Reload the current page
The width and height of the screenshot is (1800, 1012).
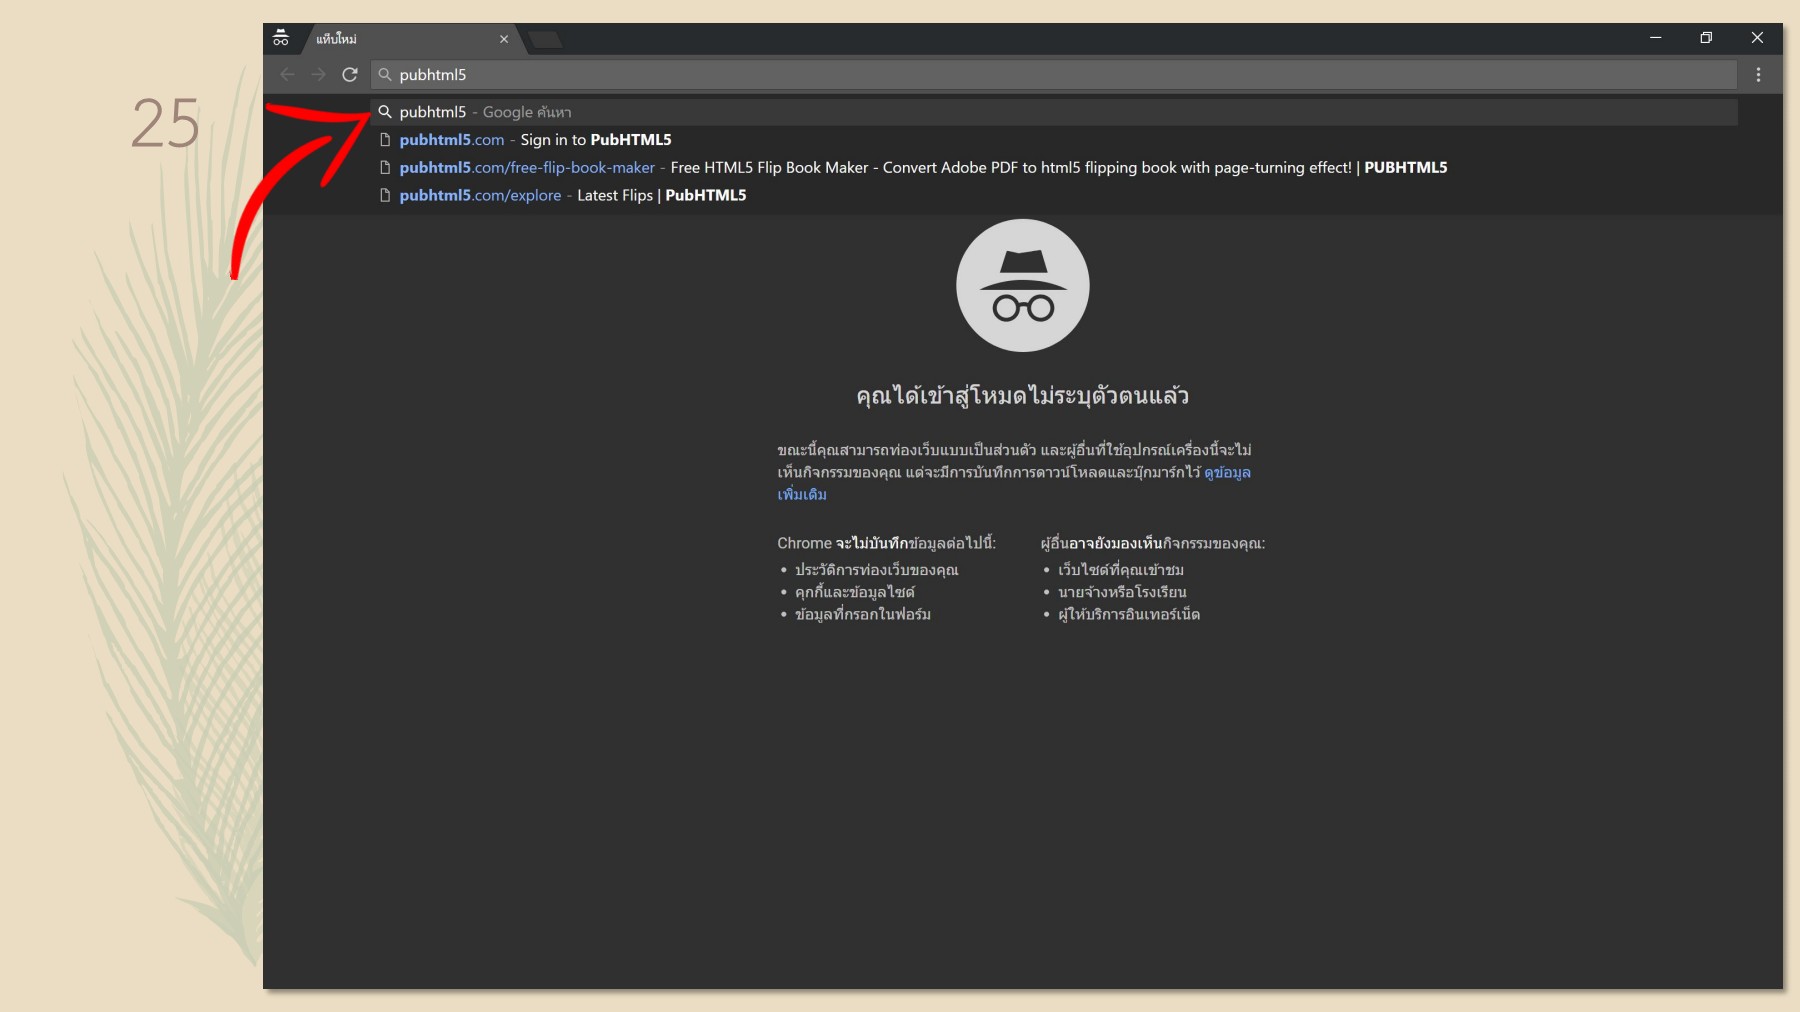[350, 75]
